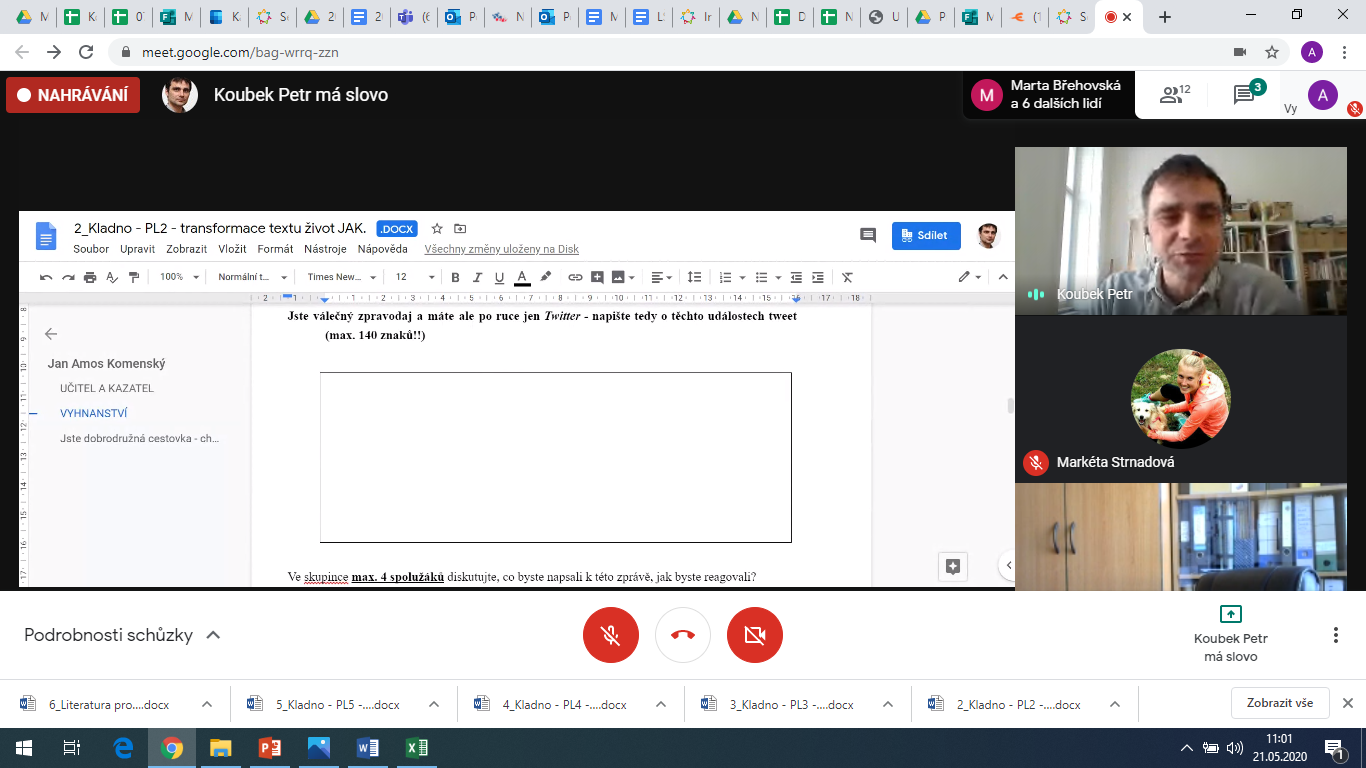Open dropdown for 2_Kladno - PL2 download

pyautogui.click(x=1115, y=704)
